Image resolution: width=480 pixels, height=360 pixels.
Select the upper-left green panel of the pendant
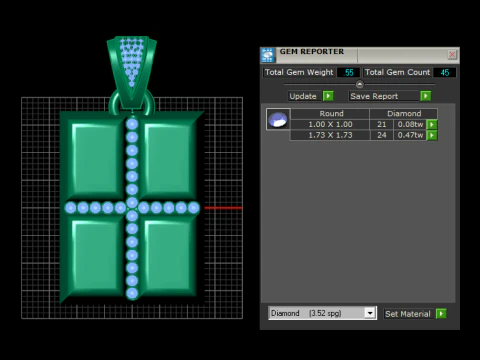[96, 159]
